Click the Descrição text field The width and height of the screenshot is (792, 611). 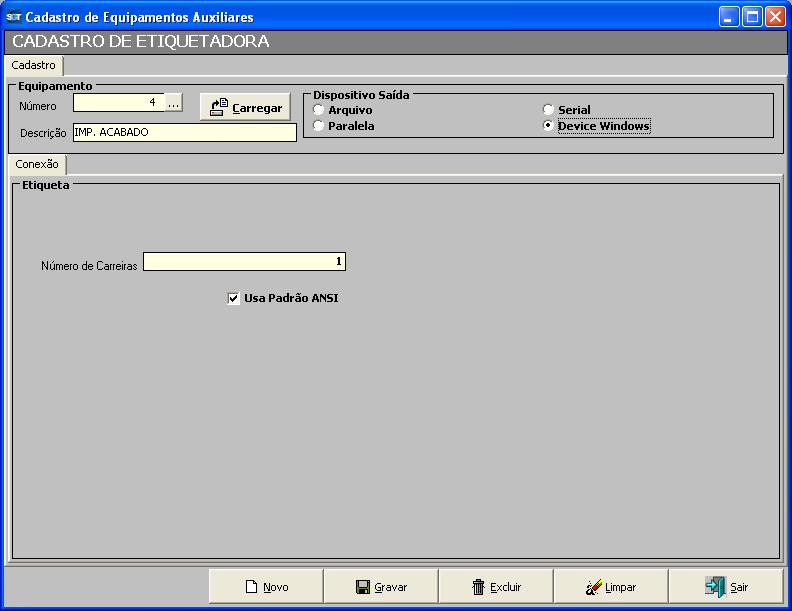[x=183, y=132]
